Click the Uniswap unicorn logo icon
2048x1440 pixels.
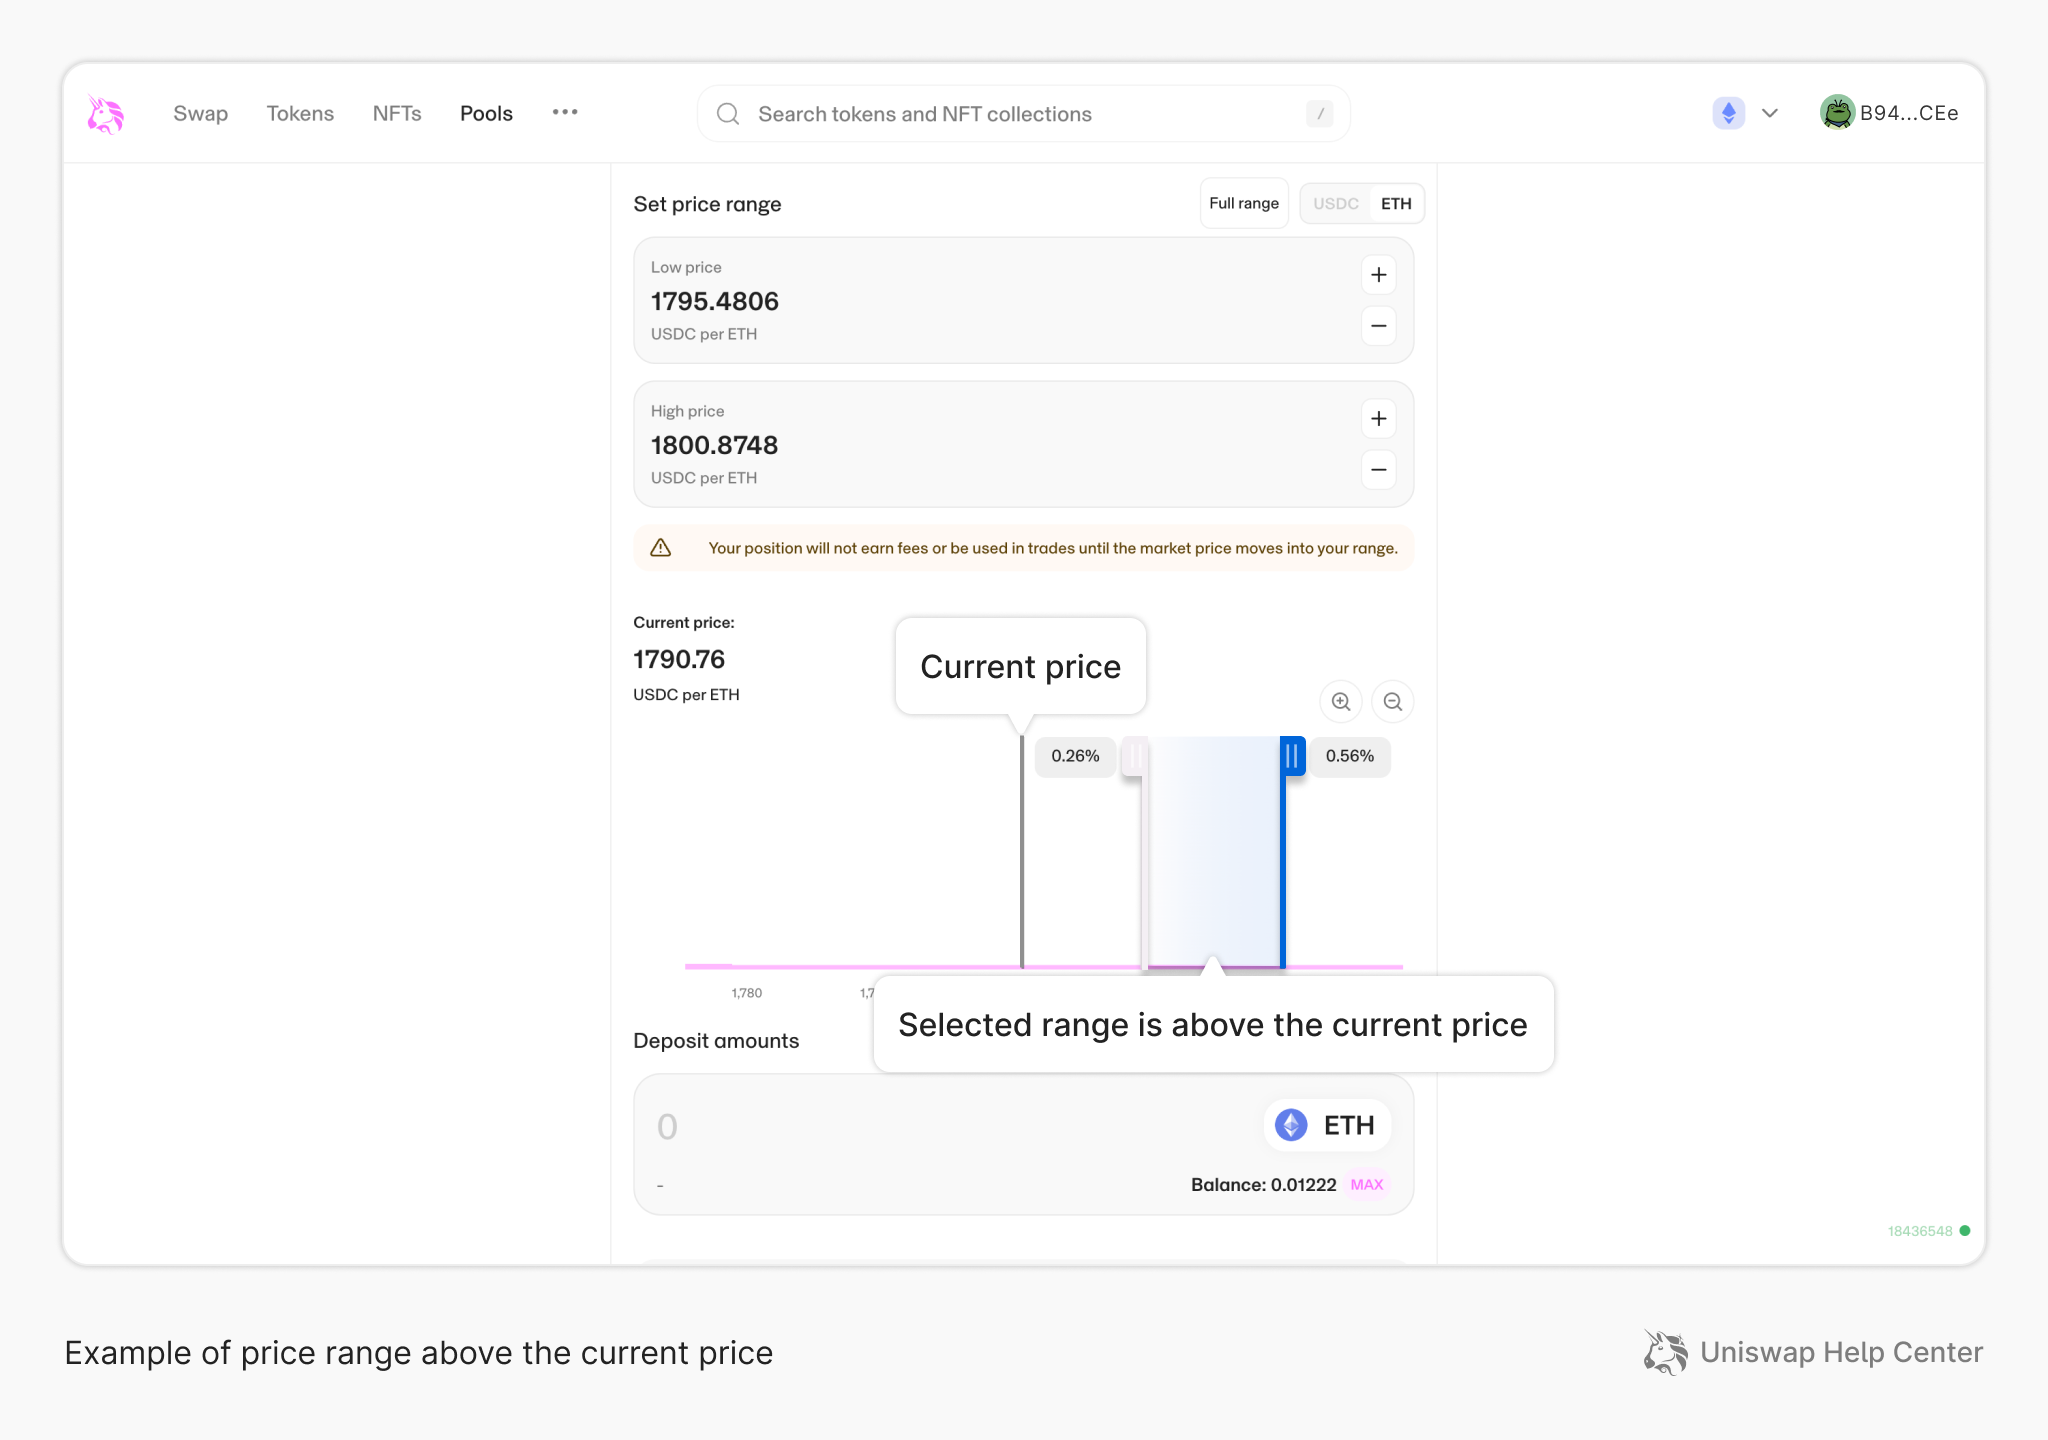point(104,112)
